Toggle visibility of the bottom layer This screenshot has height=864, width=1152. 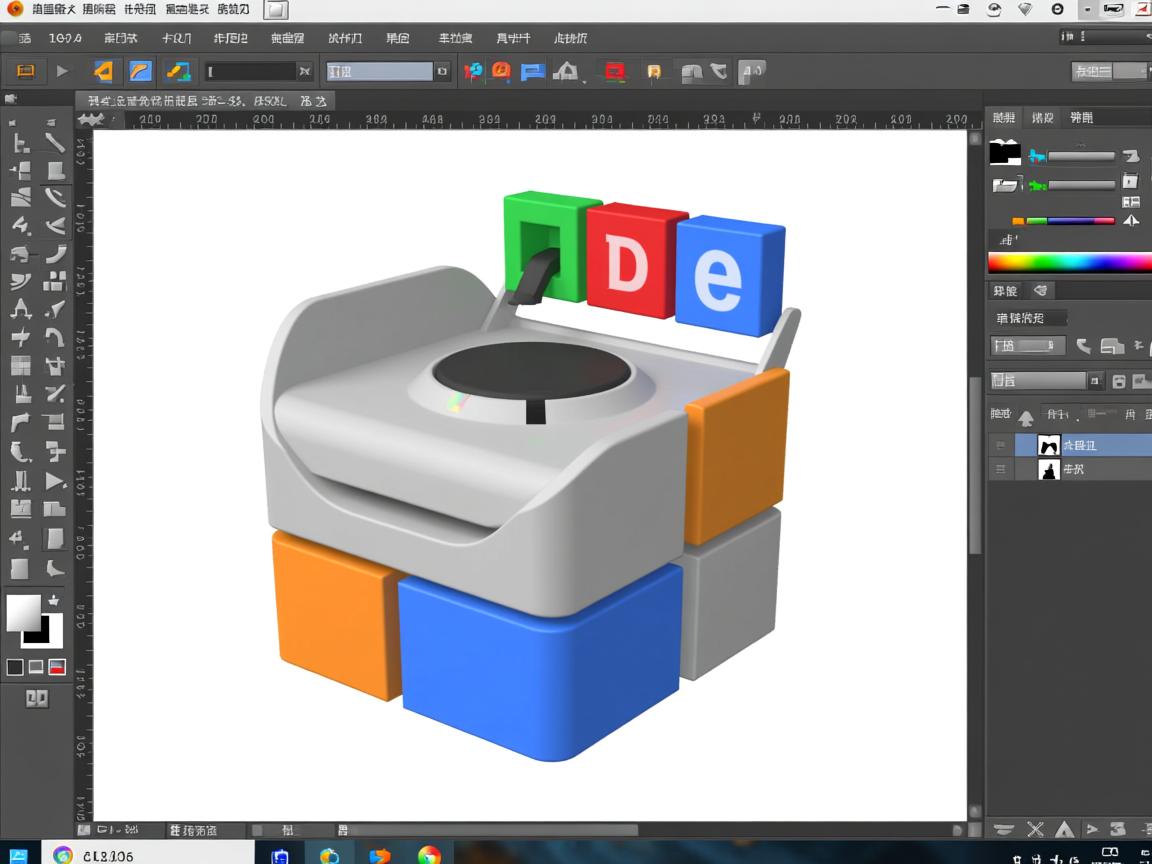[1001, 469]
